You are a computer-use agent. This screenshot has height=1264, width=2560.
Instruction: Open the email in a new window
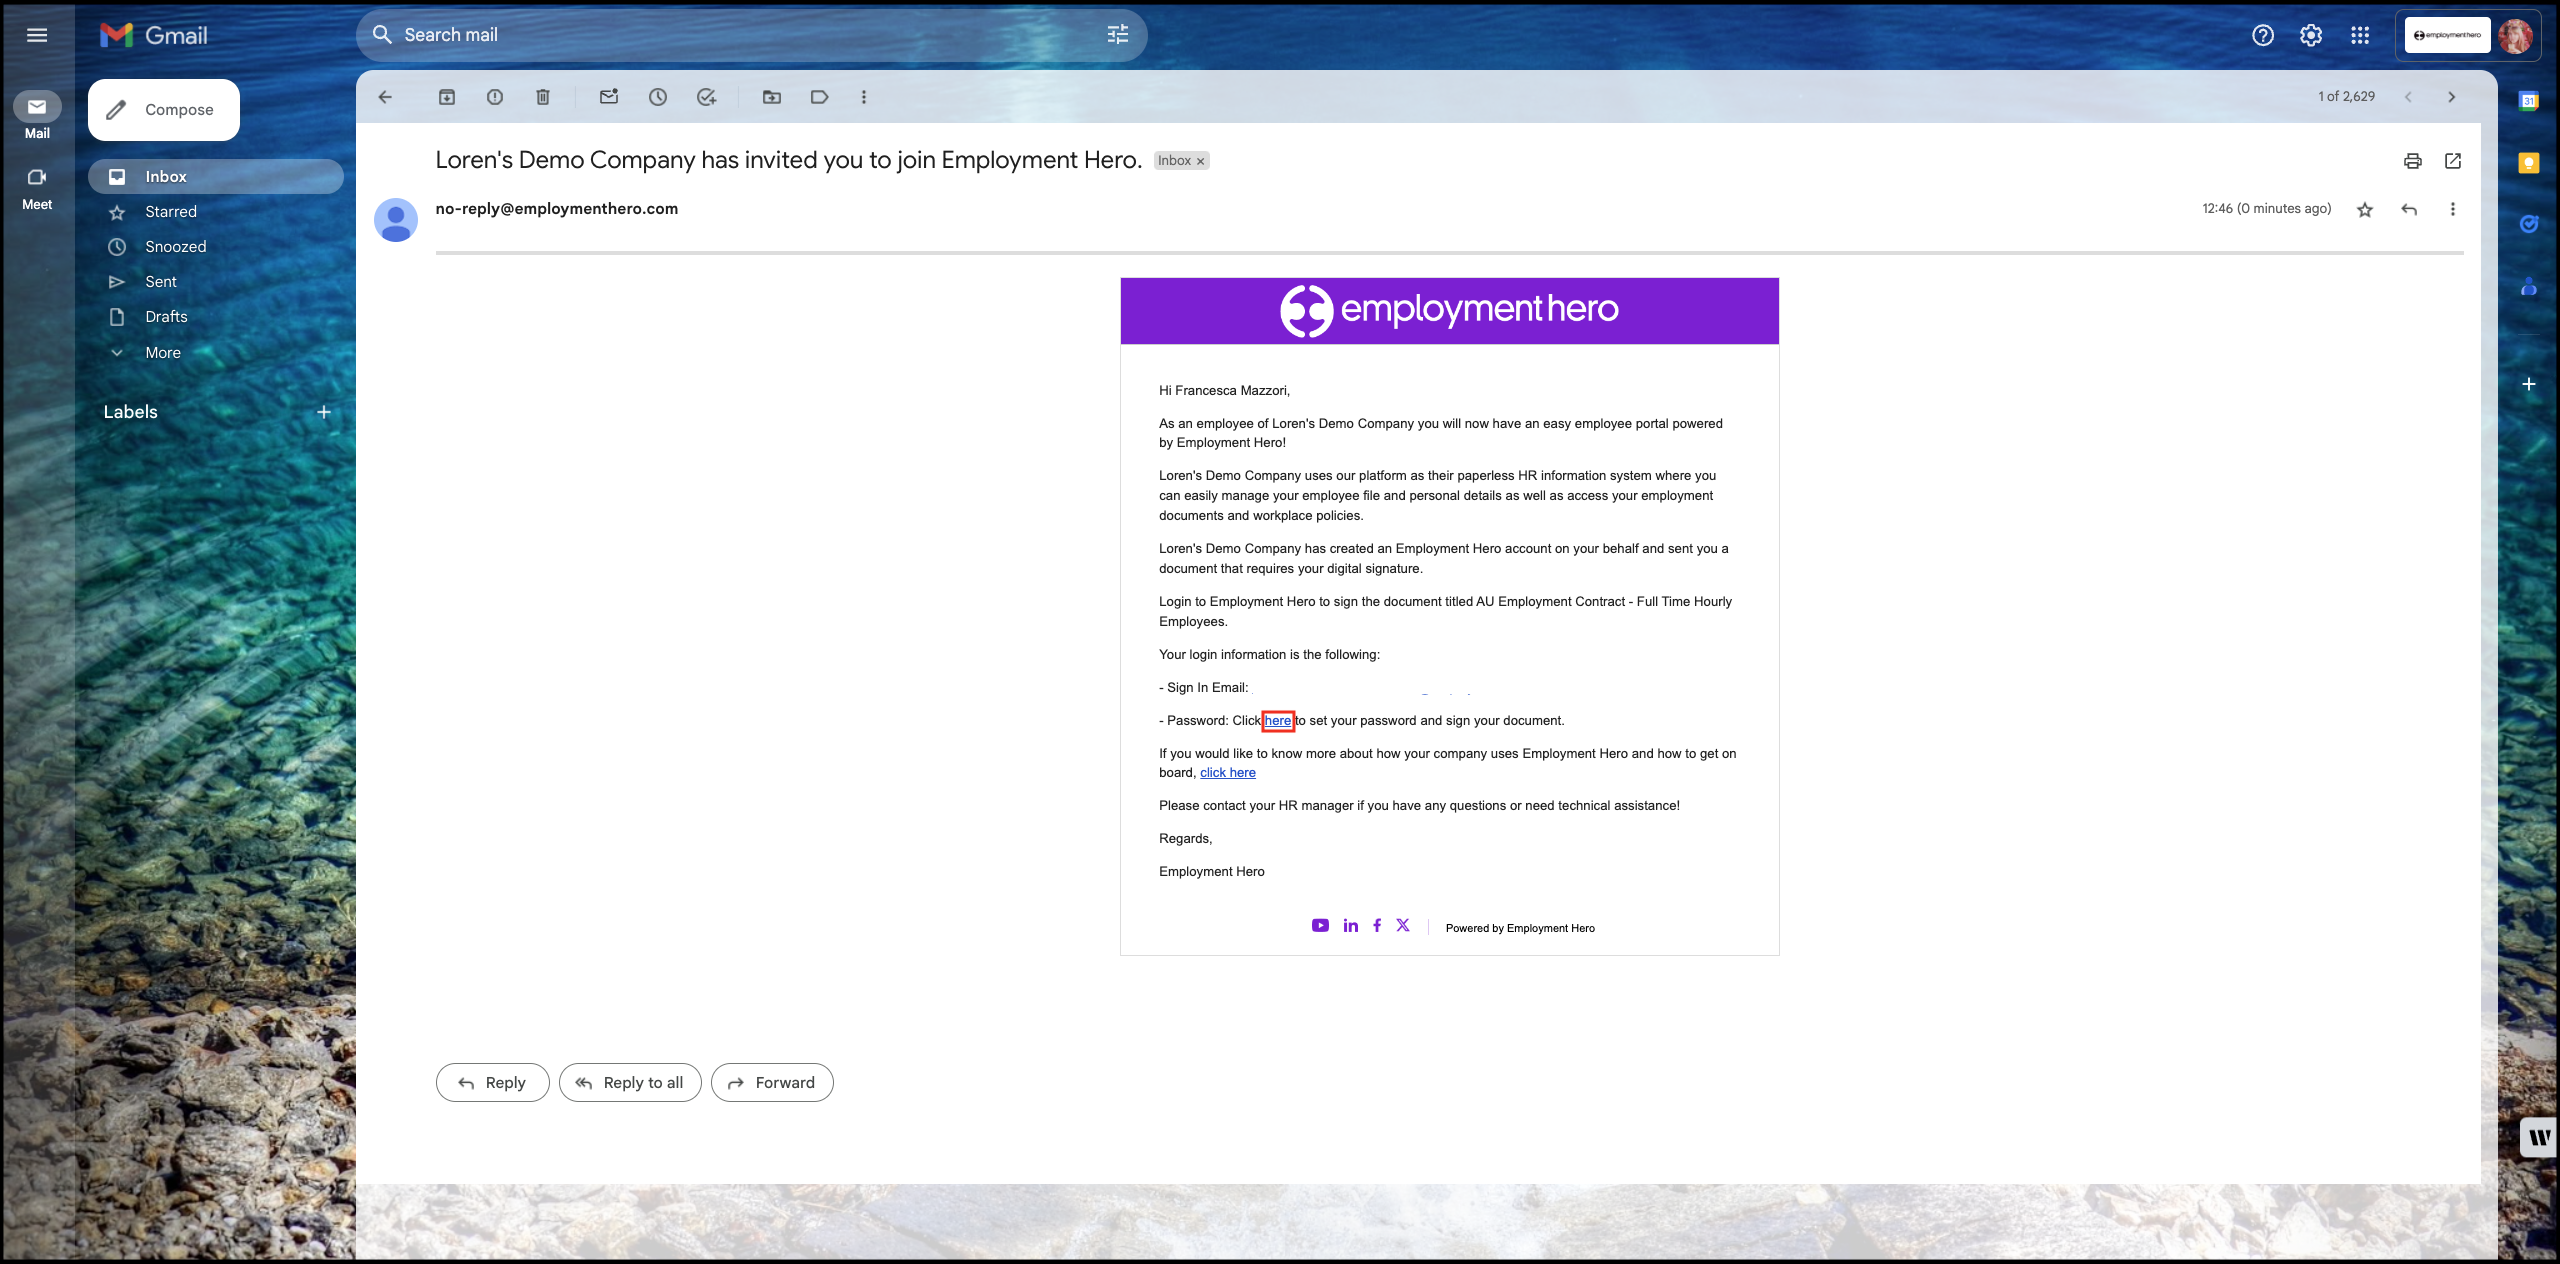click(2453, 161)
